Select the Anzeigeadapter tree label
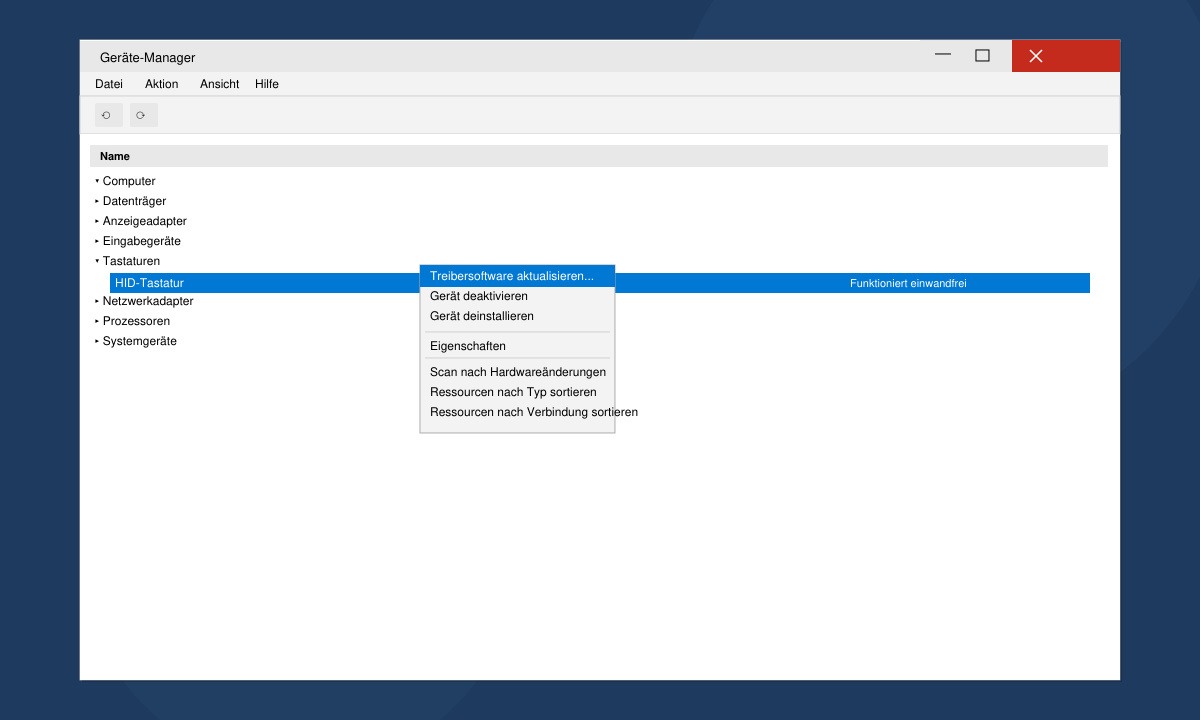Screen dimensions: 1200x720 [145, 221]
